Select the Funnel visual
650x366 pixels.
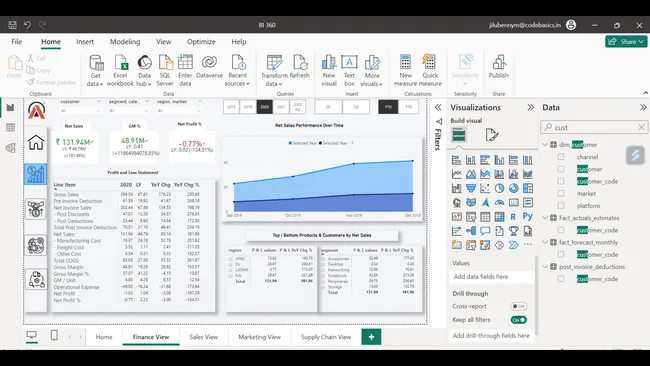click(x=471, y=188)
